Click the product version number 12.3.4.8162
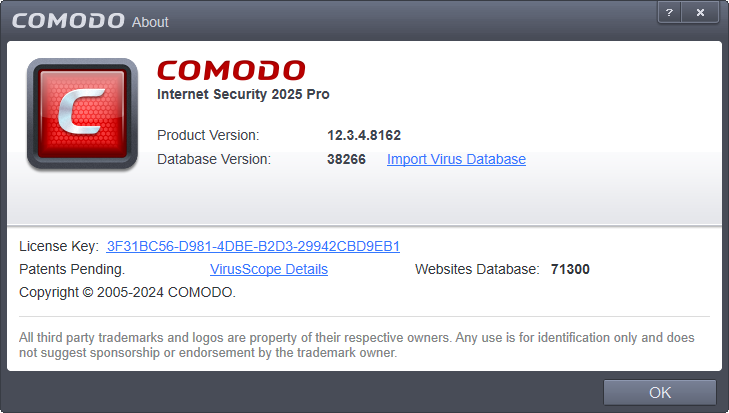729x413 pixels. point(364,135)
